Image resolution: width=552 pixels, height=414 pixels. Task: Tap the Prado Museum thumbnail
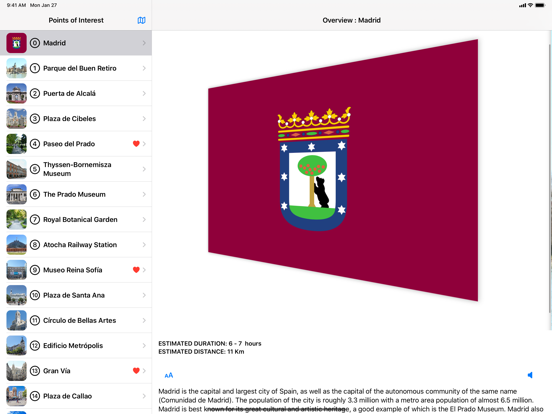click(x=16, y=194)
